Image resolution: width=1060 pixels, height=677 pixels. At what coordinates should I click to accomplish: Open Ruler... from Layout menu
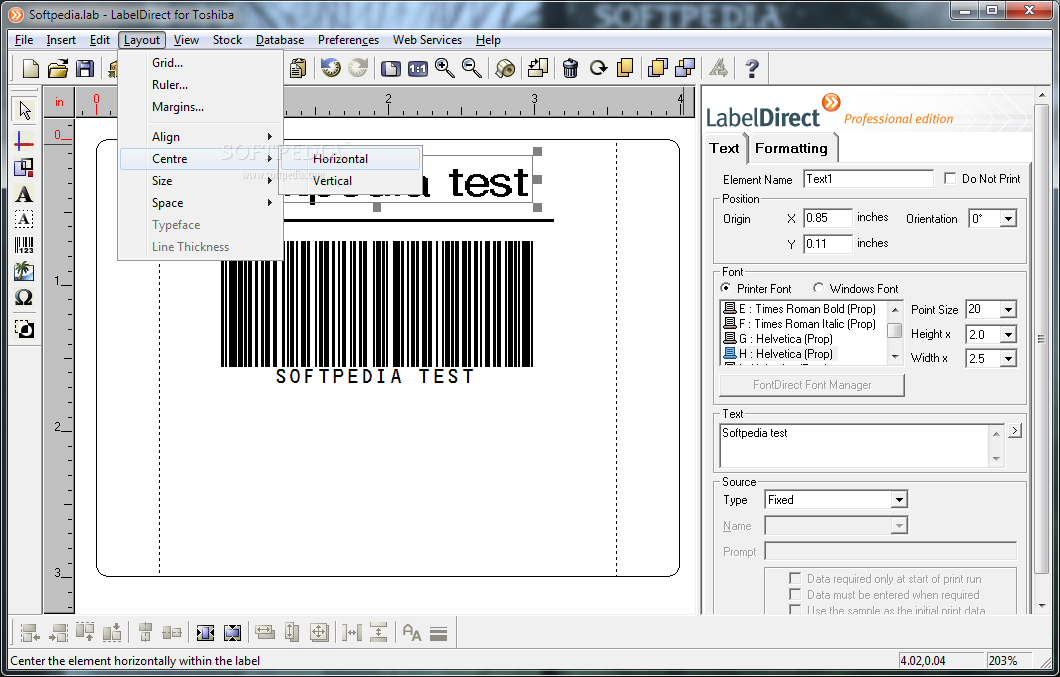(x=201, y=85)
